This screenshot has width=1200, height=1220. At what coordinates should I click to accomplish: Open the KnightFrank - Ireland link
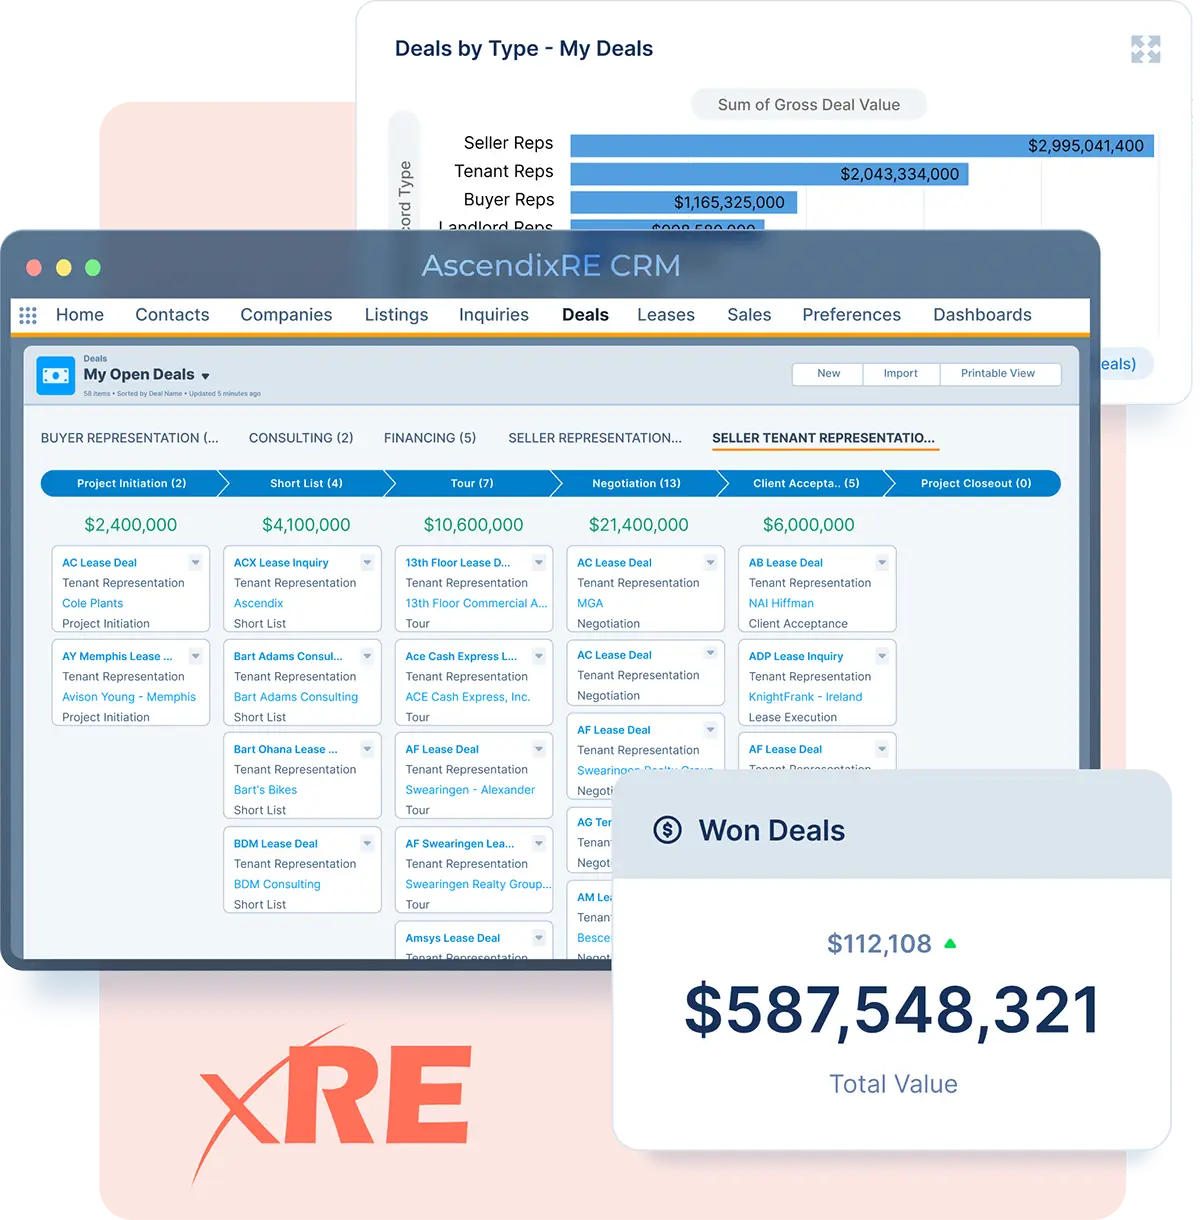[805, 697]
